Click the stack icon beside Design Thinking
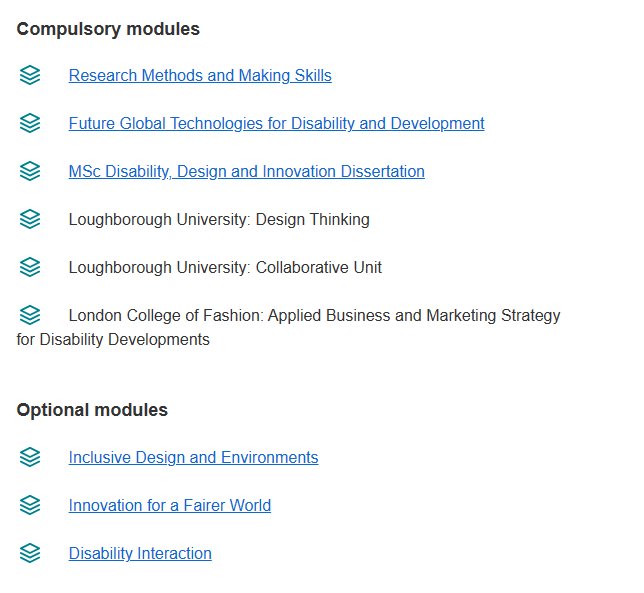The height and width of the screenshot is (593, 644). tap(30, 219)
